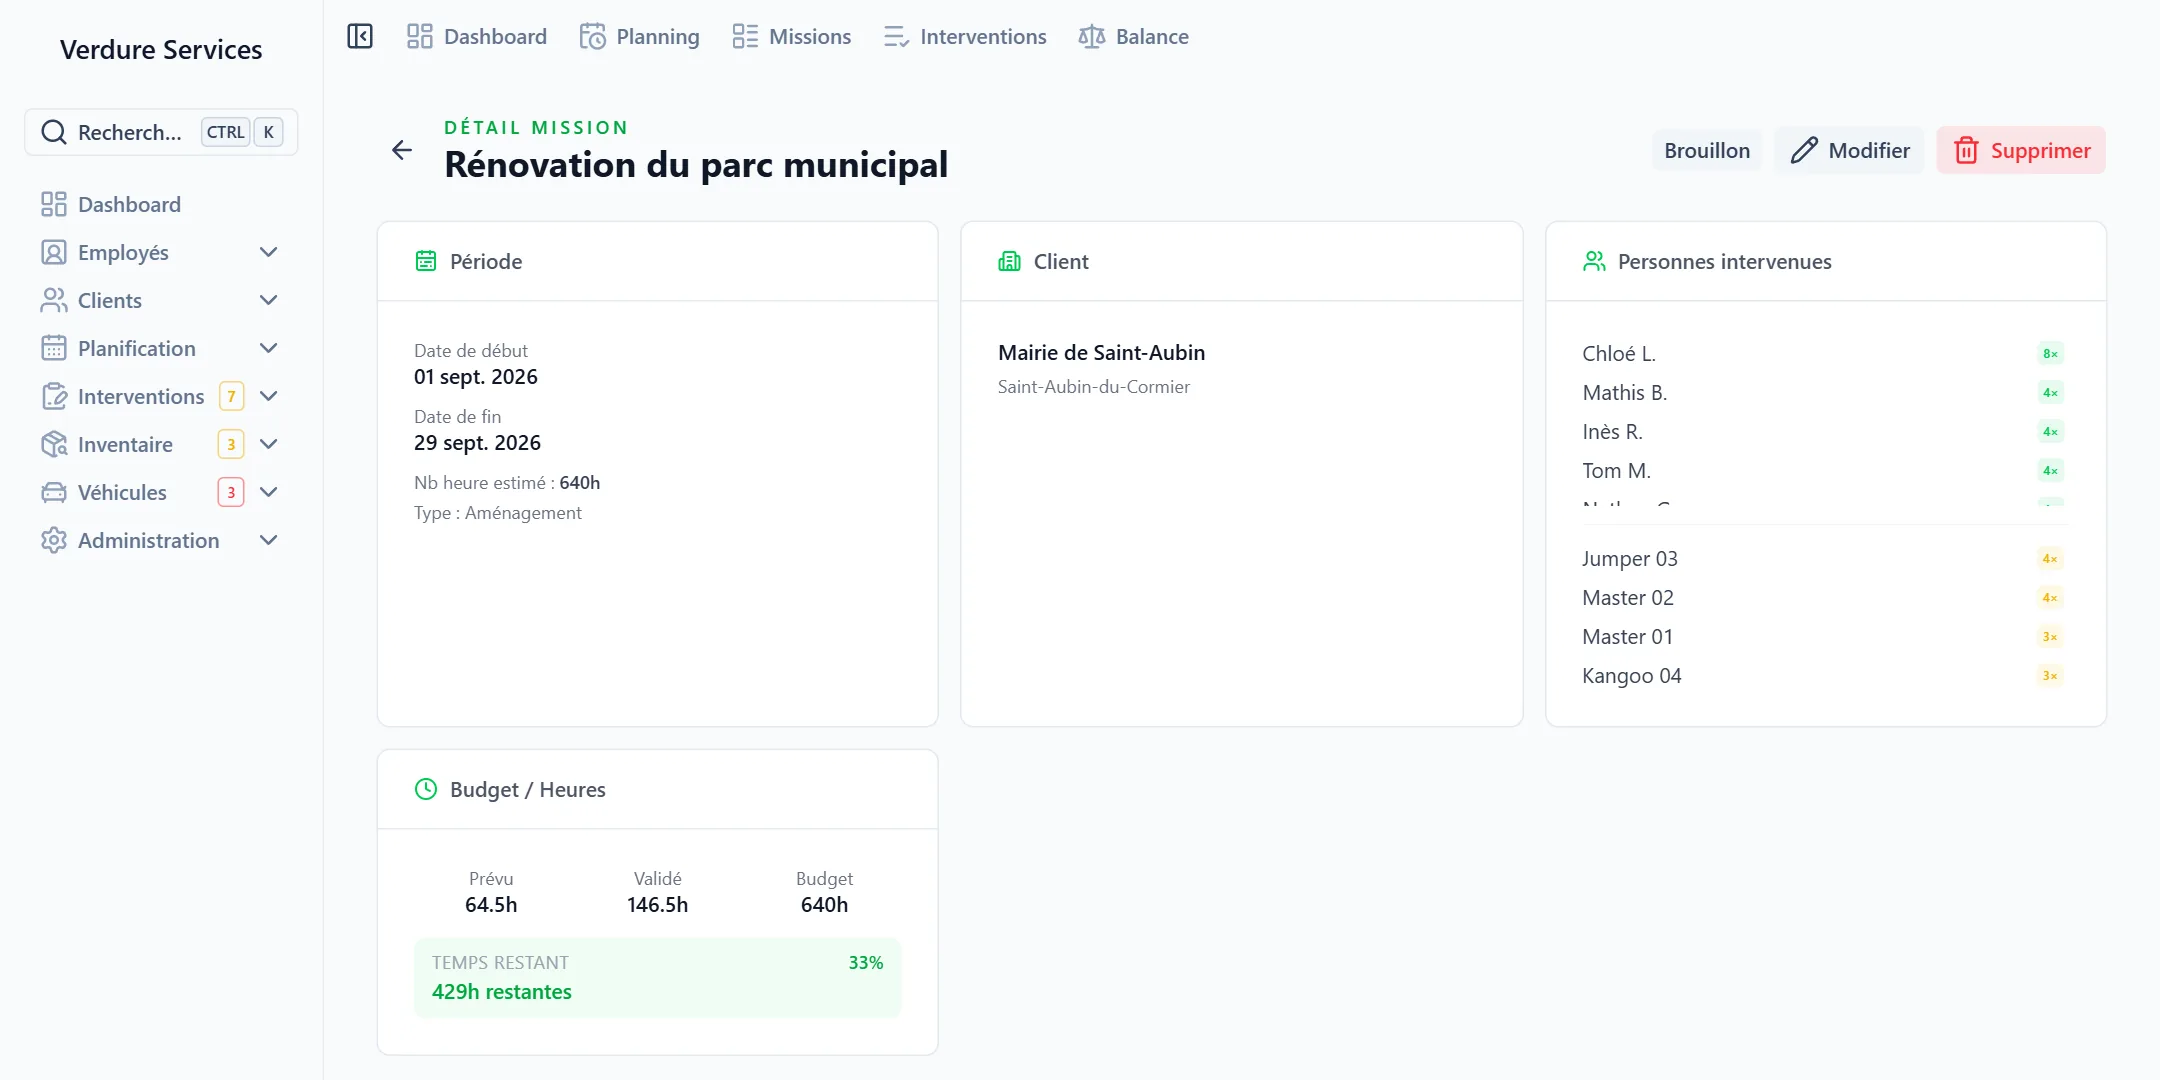Click the Recherch... search field
2160x1080 pixels.
[161, 132]
